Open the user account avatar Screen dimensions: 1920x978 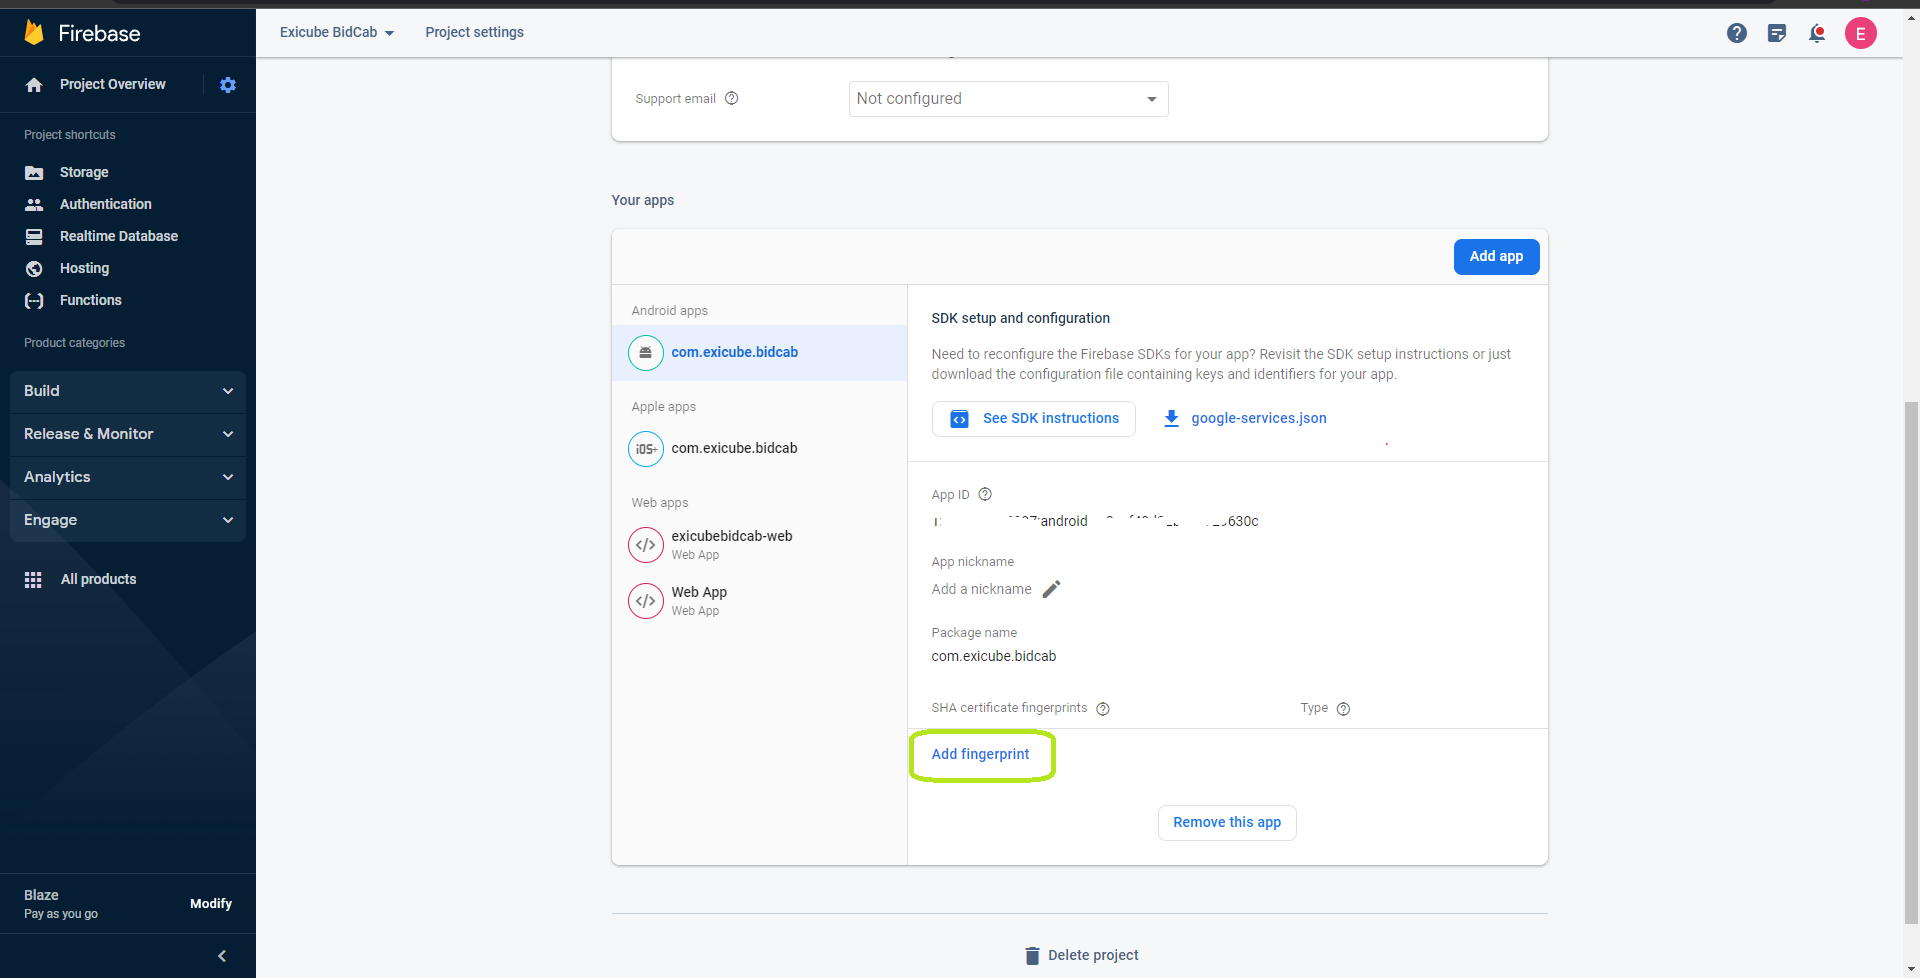[x=1860, y=33]
